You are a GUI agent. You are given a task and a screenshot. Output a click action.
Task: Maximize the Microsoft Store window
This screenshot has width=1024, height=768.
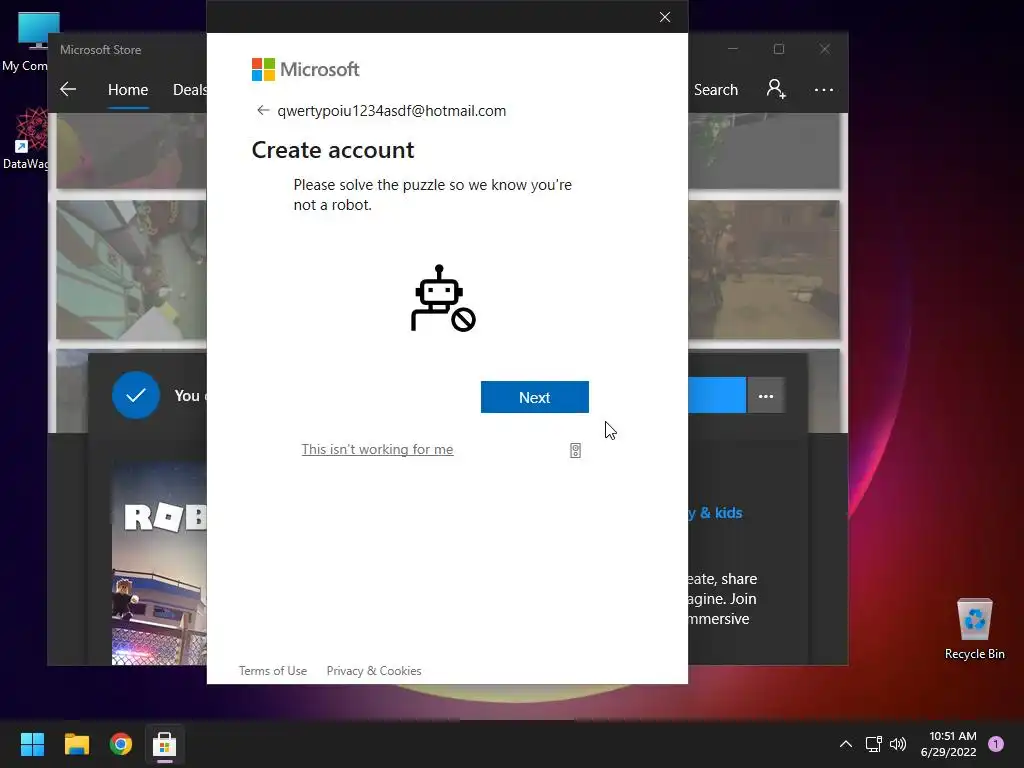coord(778,49)
